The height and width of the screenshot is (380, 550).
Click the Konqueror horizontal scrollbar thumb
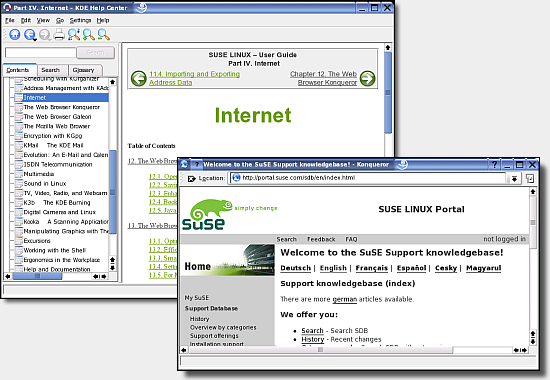click(x=320, y=350)
